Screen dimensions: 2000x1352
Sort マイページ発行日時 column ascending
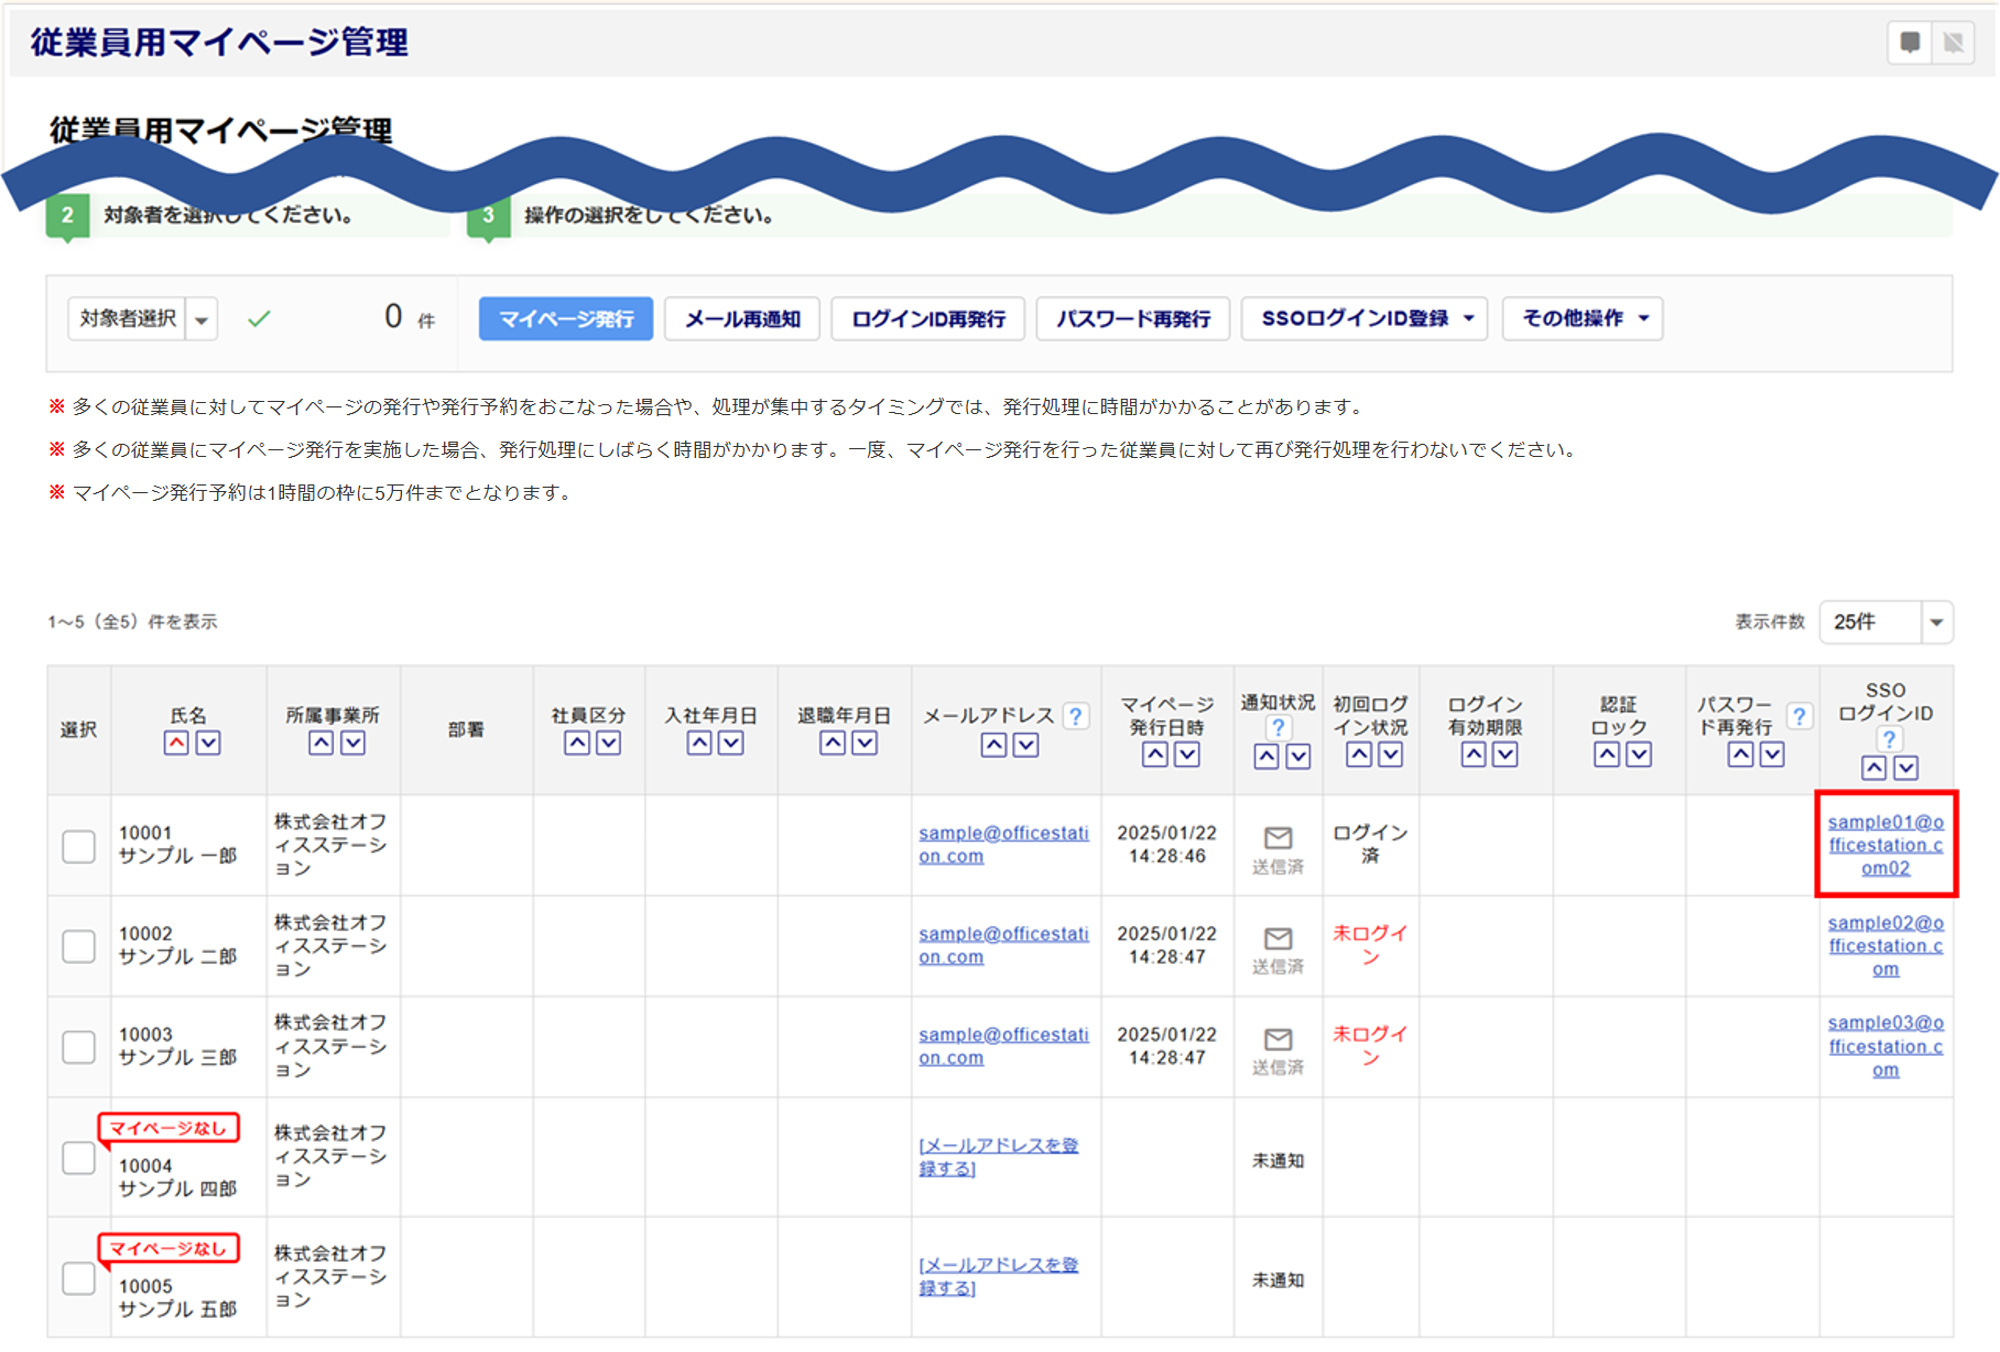pos(1154,755)
